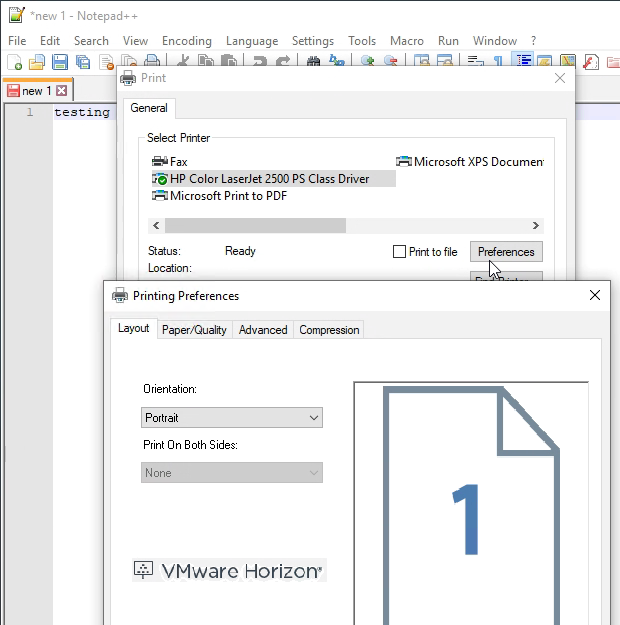Close the Print dialog

560,78
